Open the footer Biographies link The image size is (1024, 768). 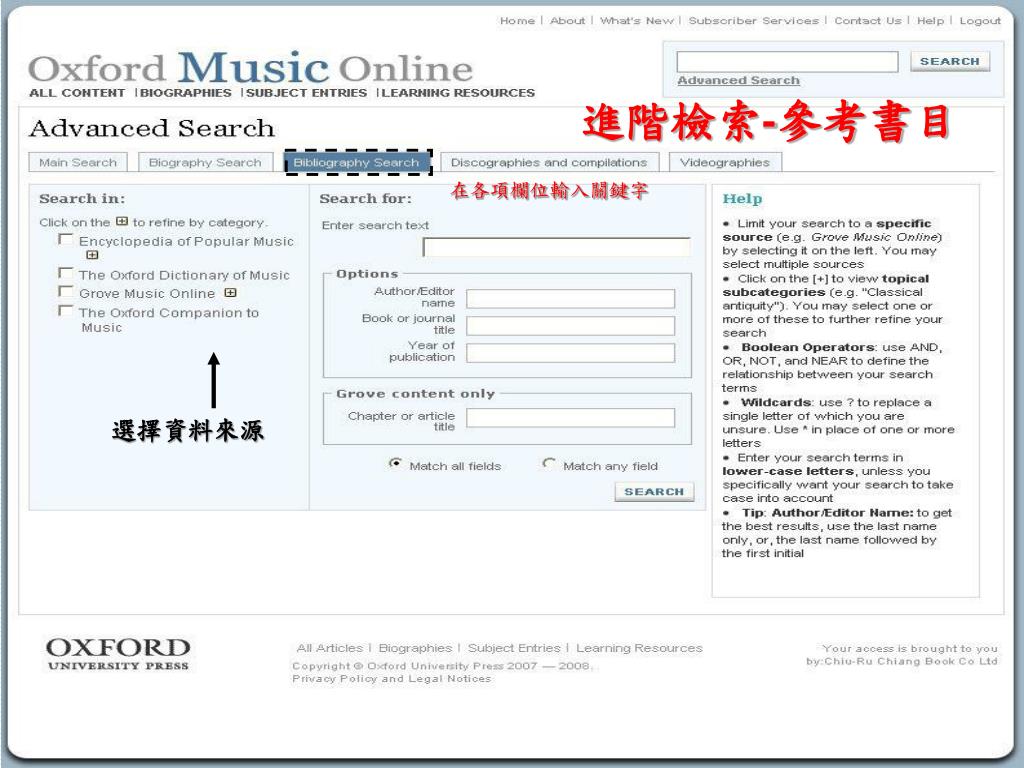tap(415, 648)
